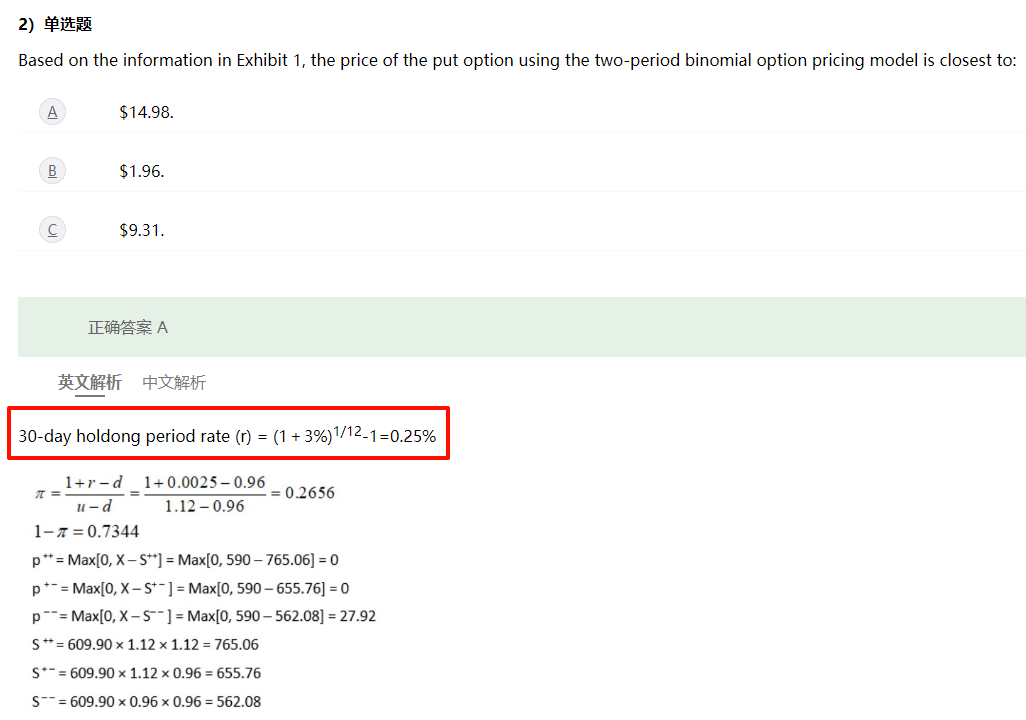Click the $14.98 answer text
Viewport: 1026px width, 720px height.
pyautogui.click(x=146, y=112)
